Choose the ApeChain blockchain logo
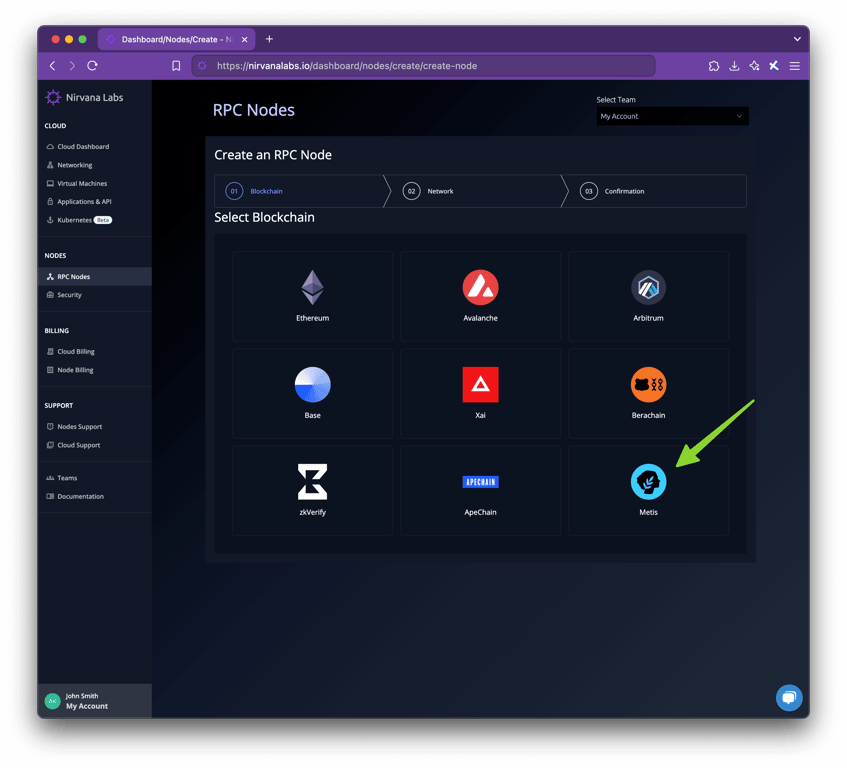Image resolution: width=847 pixels, height=768 pixels. (480, 482)
